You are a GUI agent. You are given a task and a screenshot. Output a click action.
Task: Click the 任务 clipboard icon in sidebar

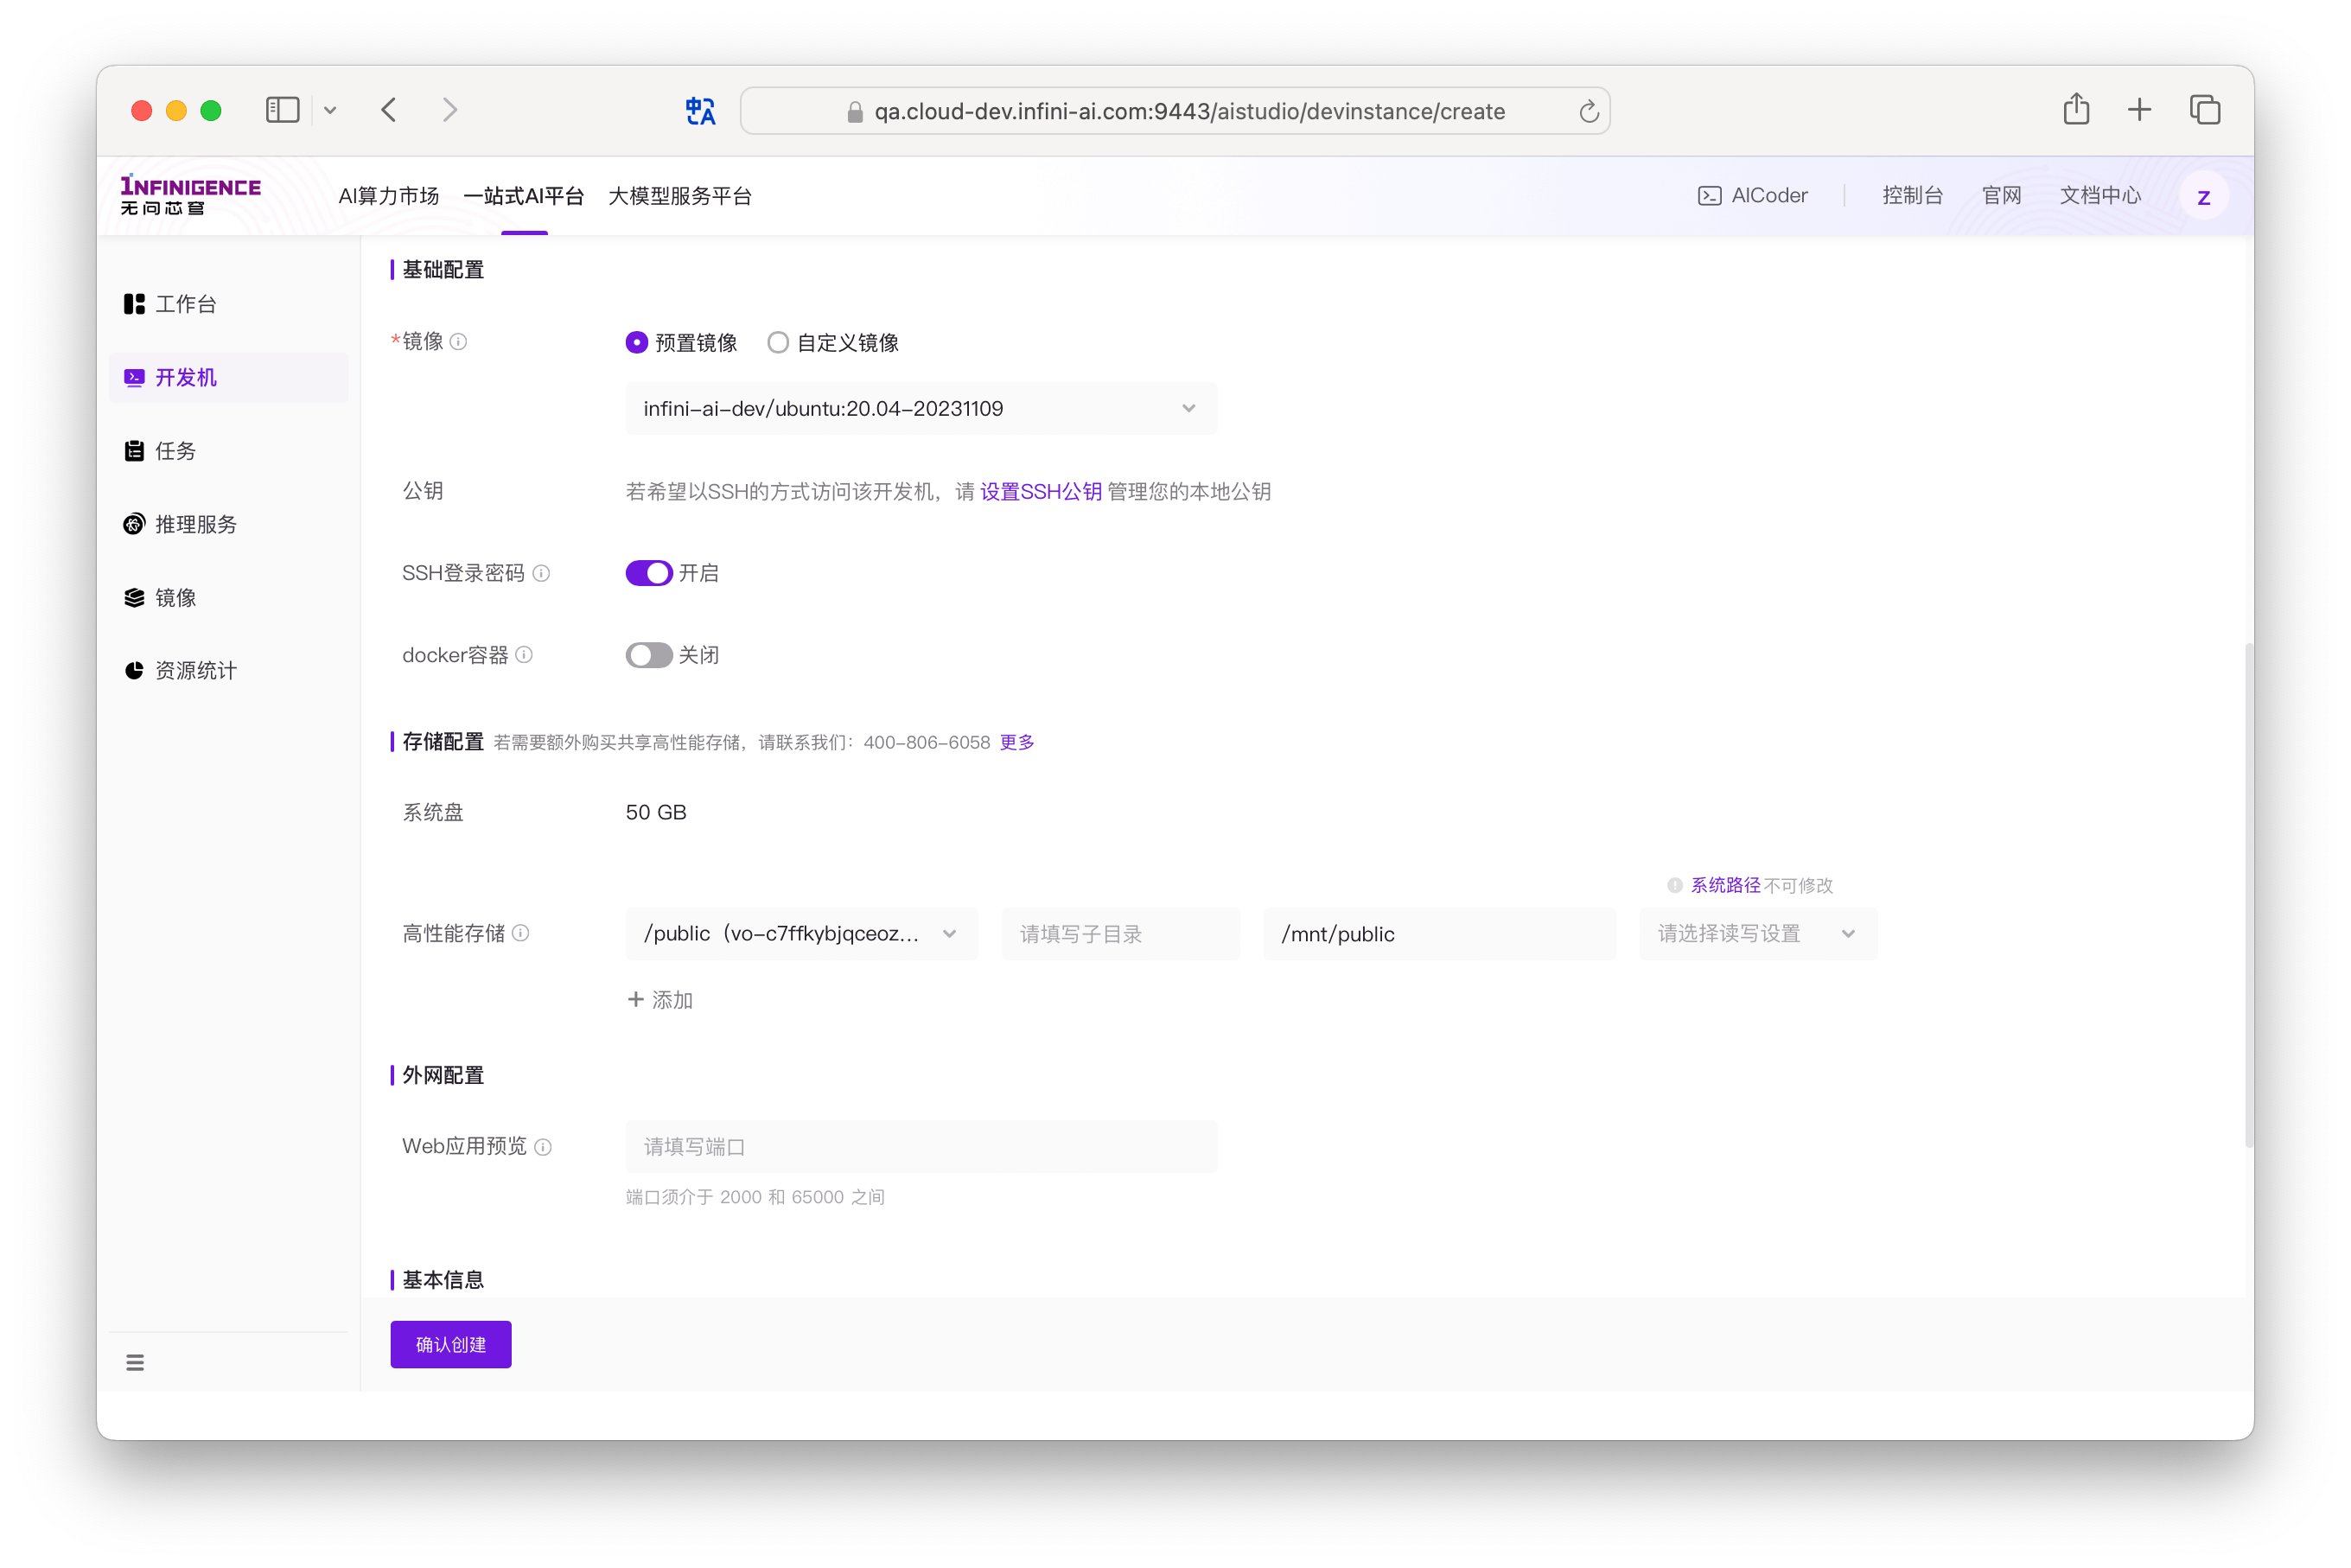click(x=134, y=451)
